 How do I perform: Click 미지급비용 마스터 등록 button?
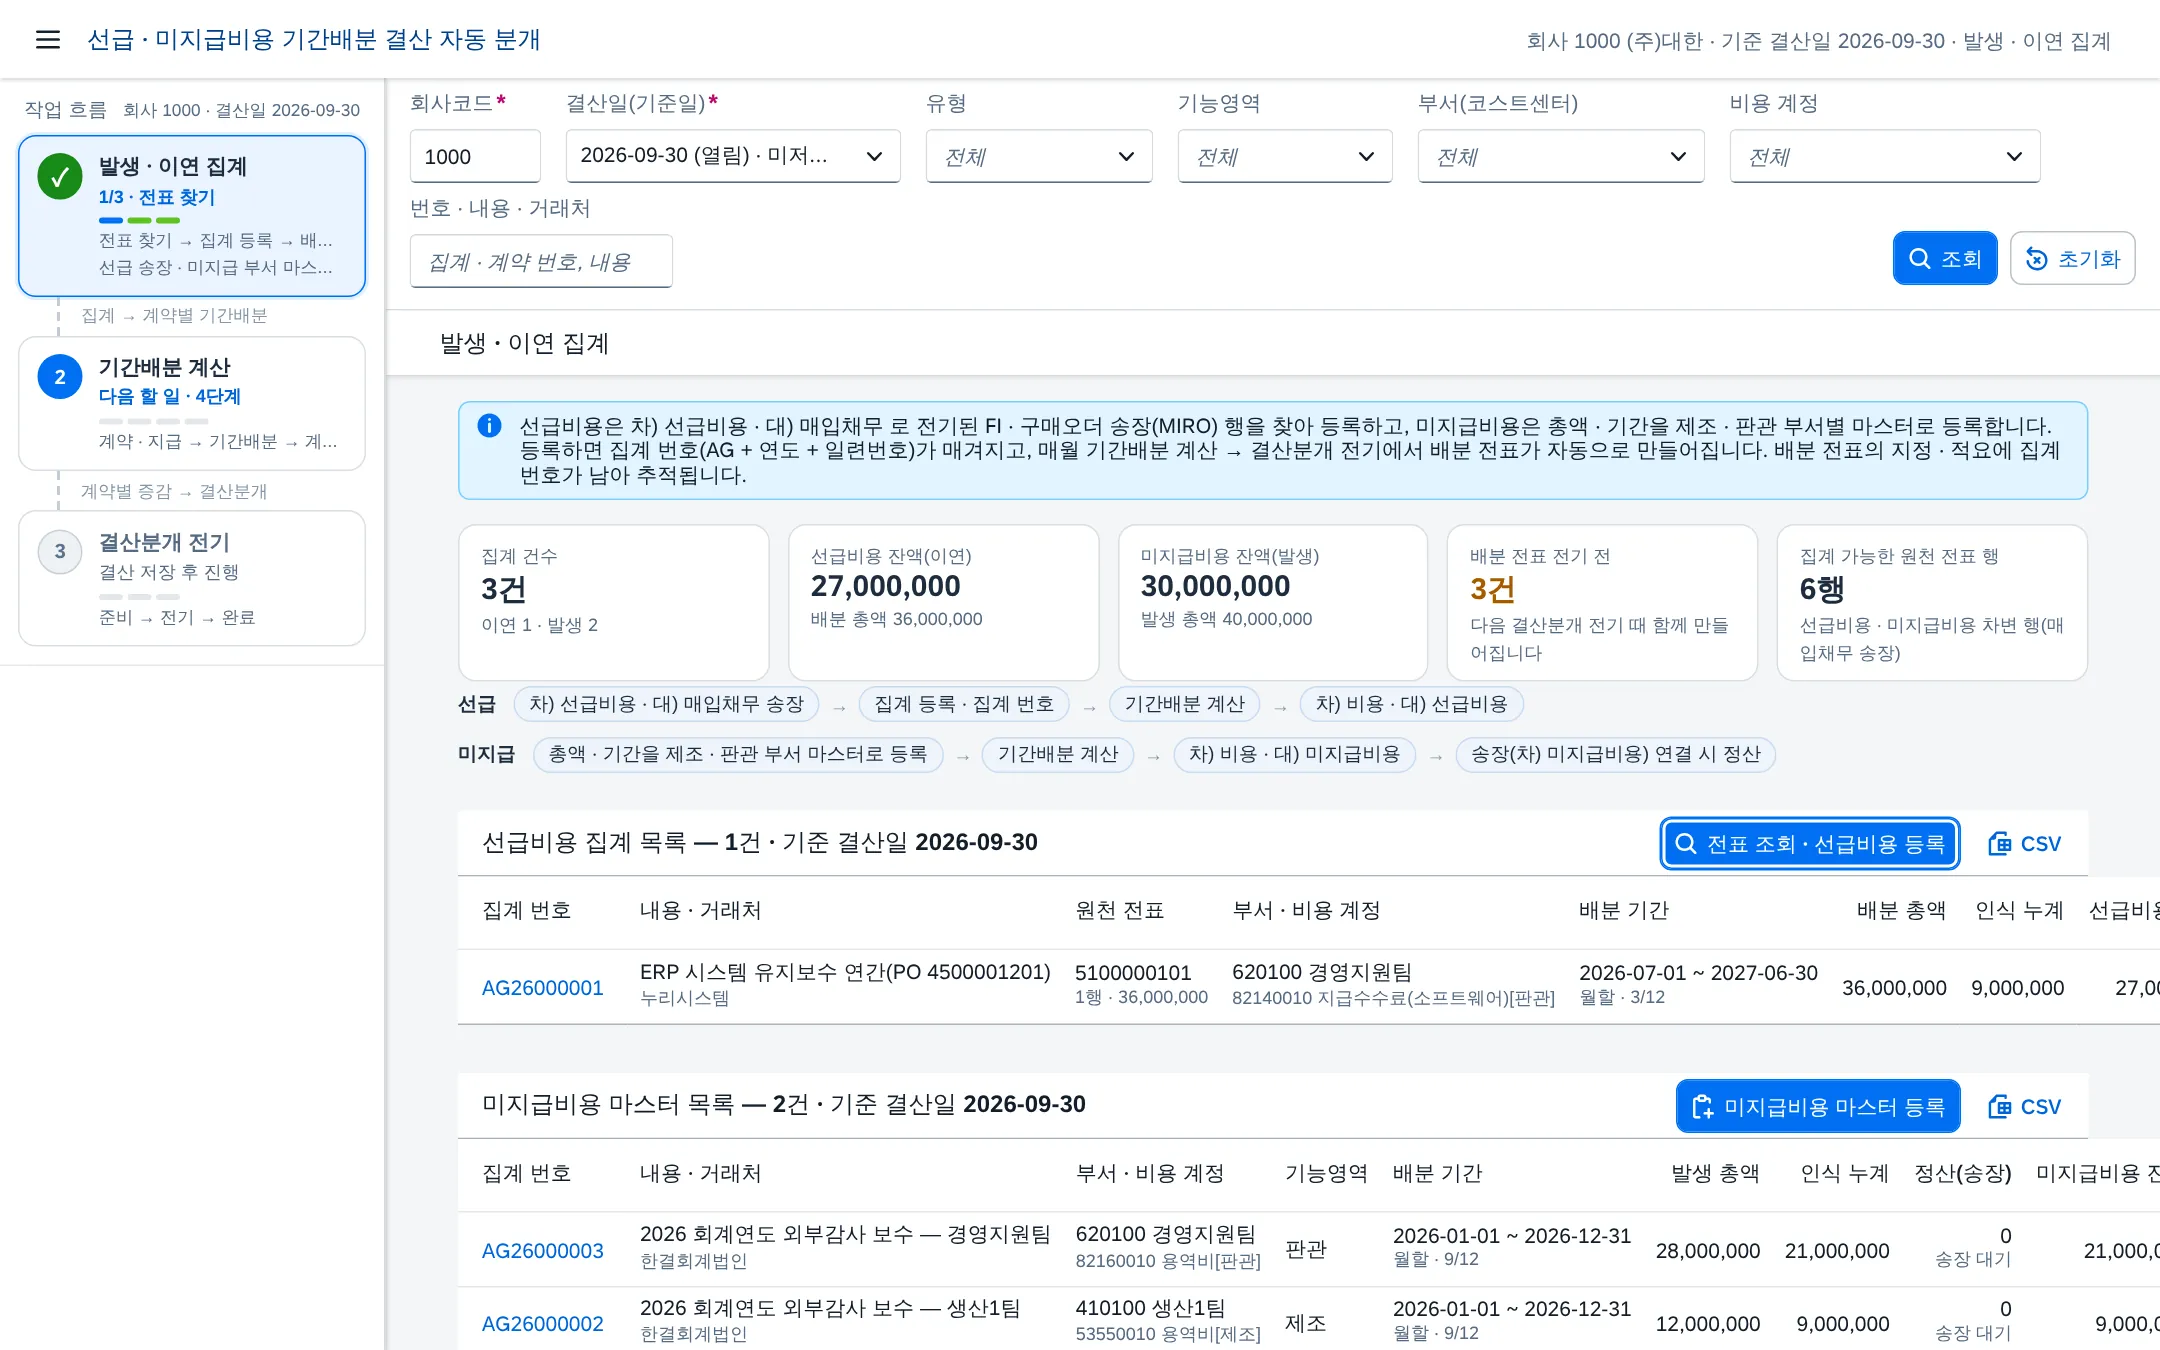coord(1818,1106)
